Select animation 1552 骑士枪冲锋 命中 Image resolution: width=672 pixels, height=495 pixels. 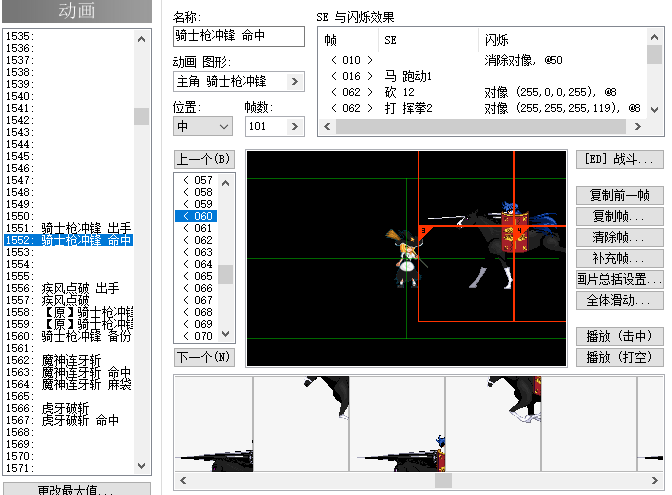coord(69,240)
